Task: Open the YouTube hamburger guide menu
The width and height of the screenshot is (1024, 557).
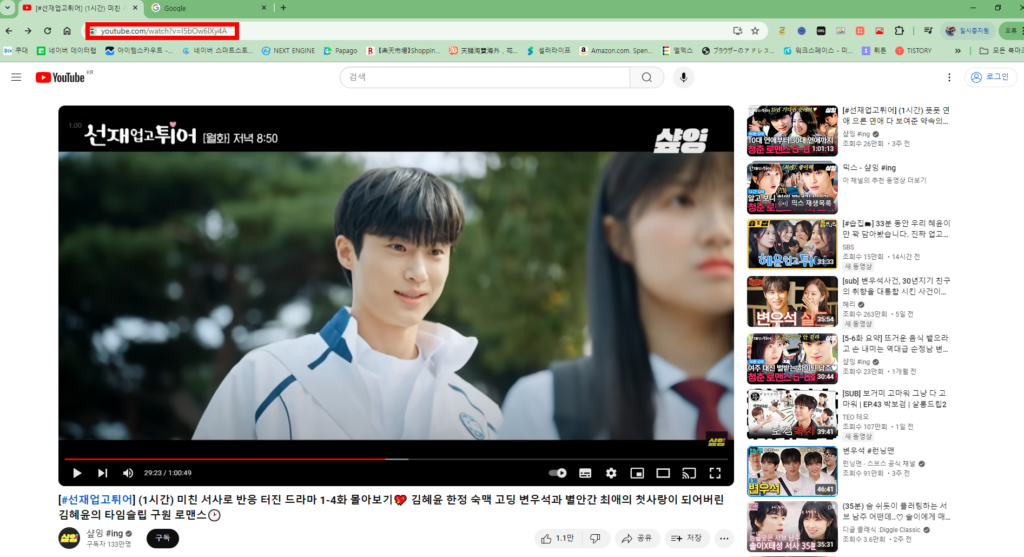Action: point(16,77)
